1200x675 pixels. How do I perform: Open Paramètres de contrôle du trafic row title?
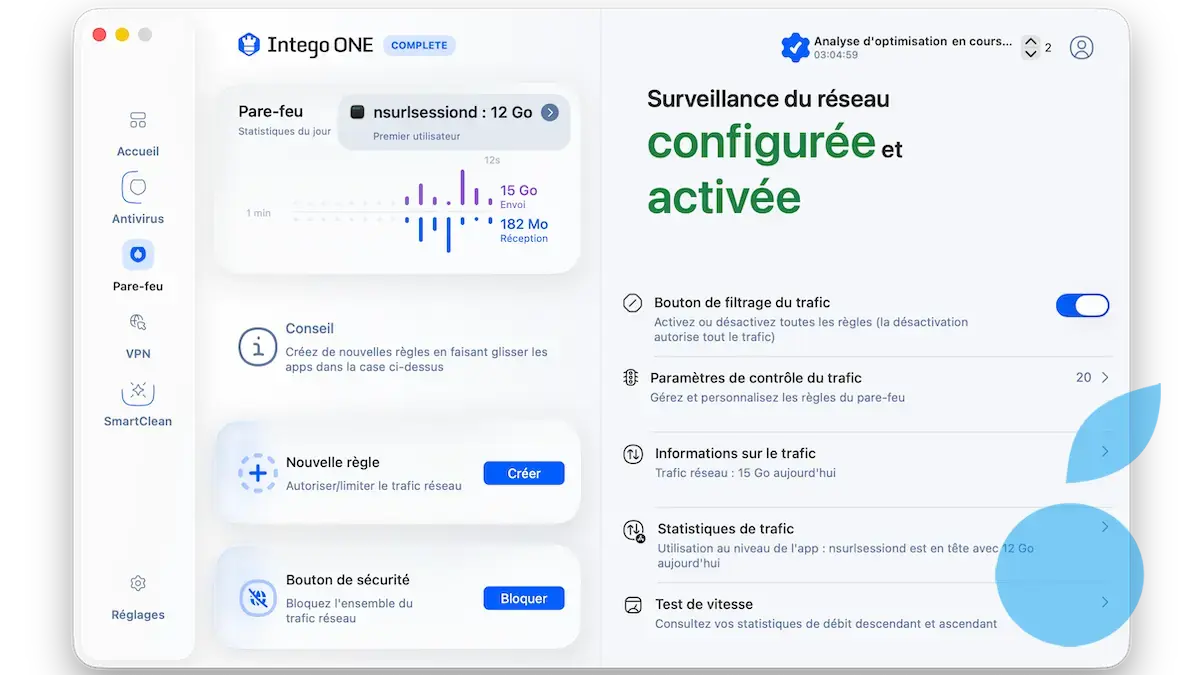(x=756, y=378)
